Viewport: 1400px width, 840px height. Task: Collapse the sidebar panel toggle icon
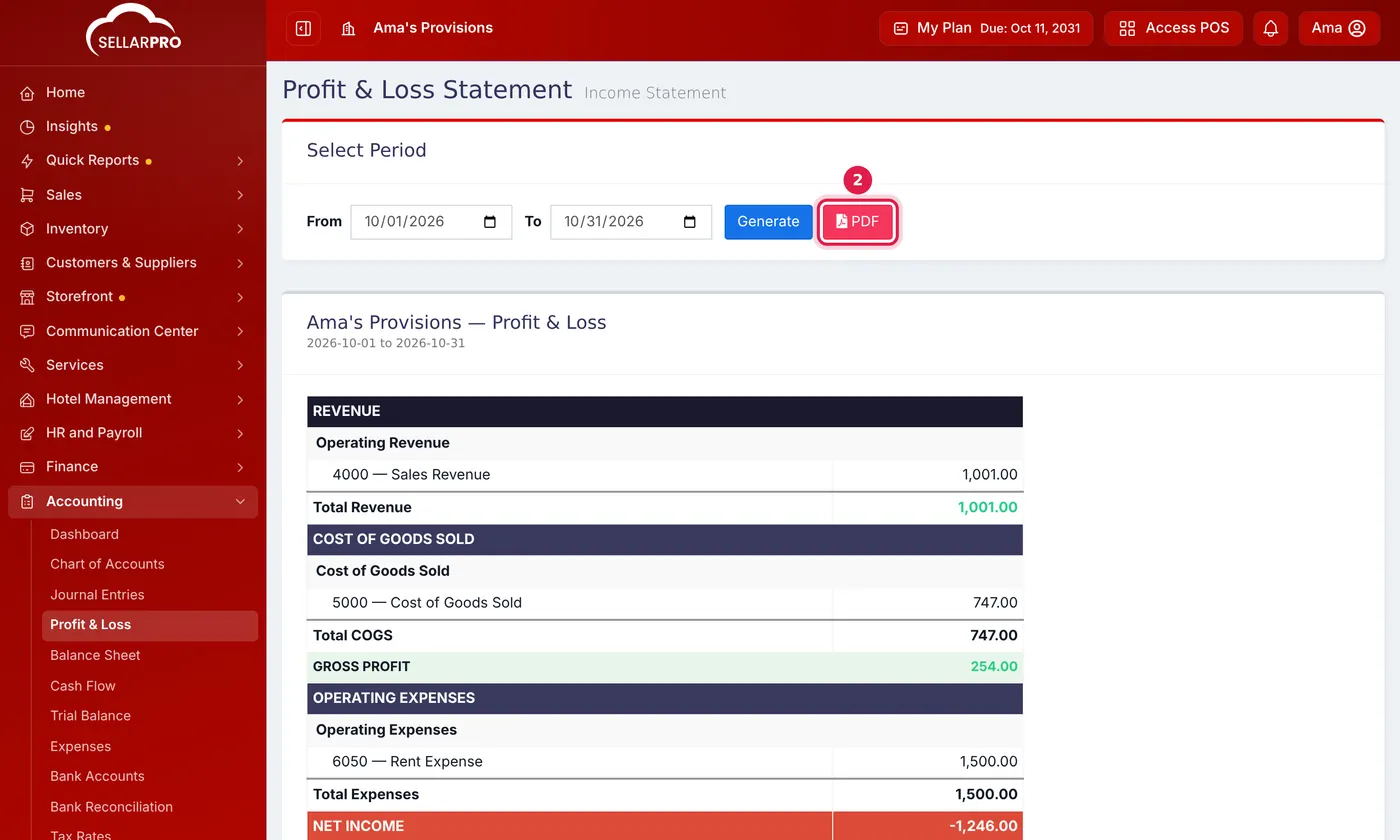303,28
